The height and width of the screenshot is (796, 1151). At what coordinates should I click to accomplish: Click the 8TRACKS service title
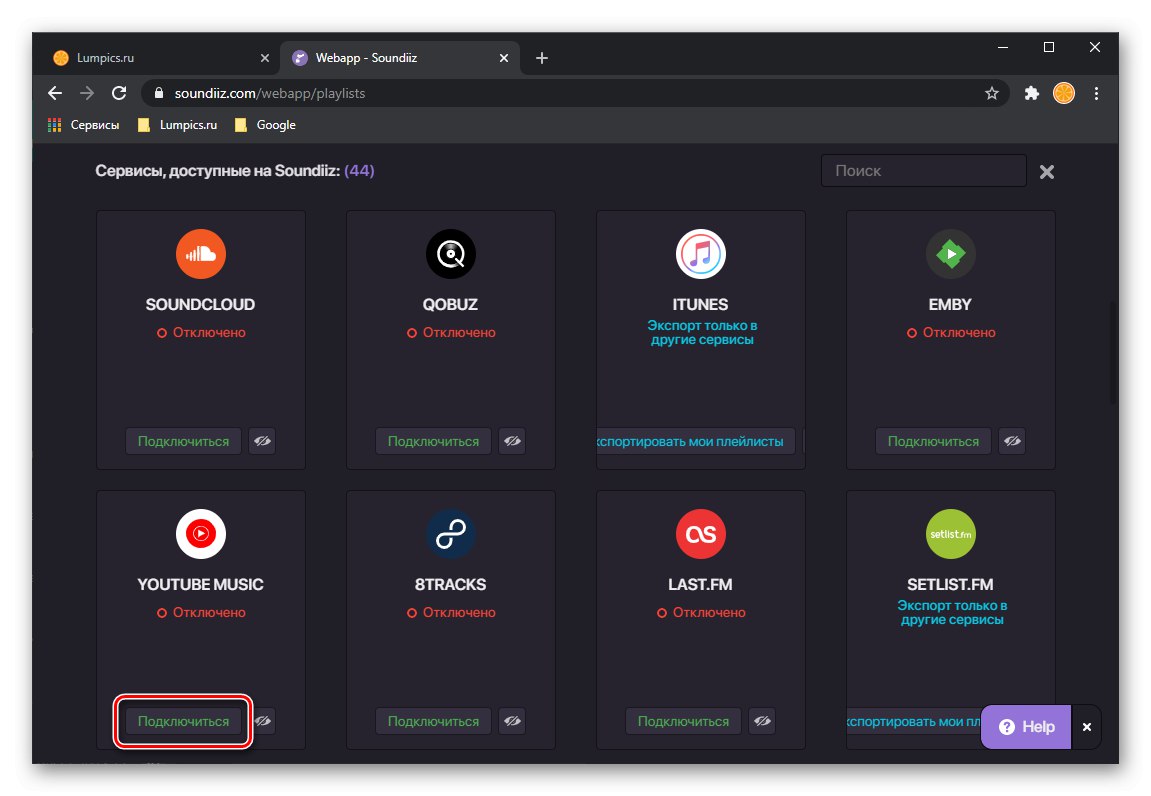[450, 585]
